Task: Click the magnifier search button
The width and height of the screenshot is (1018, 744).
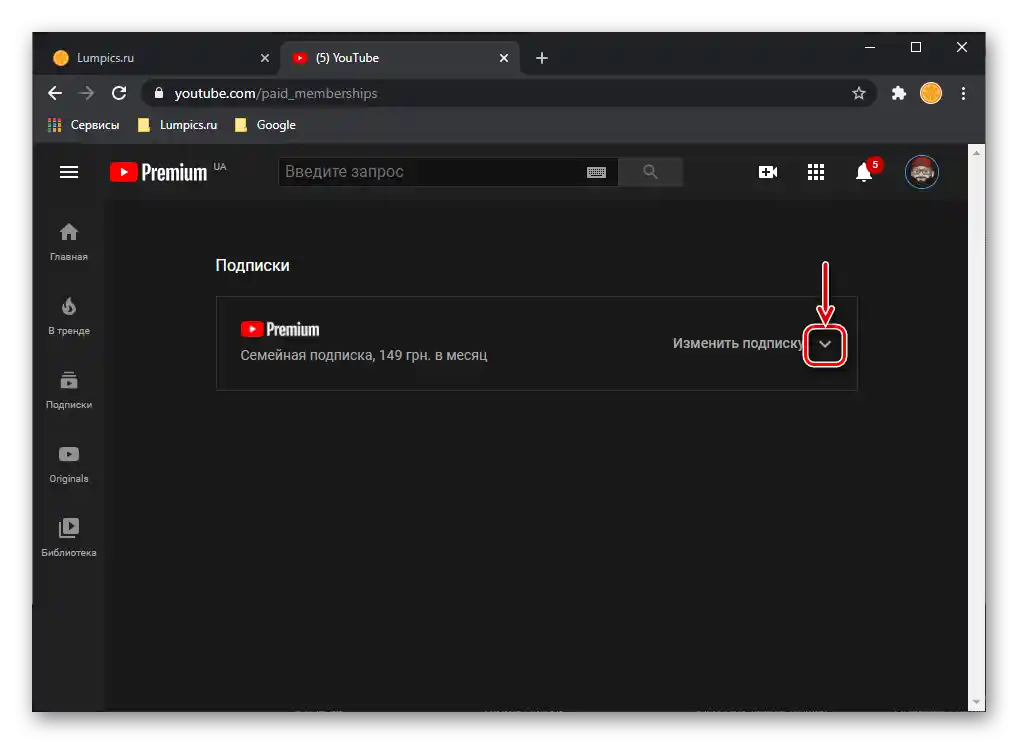Action: pyautogui.click(x=650, y=172)
